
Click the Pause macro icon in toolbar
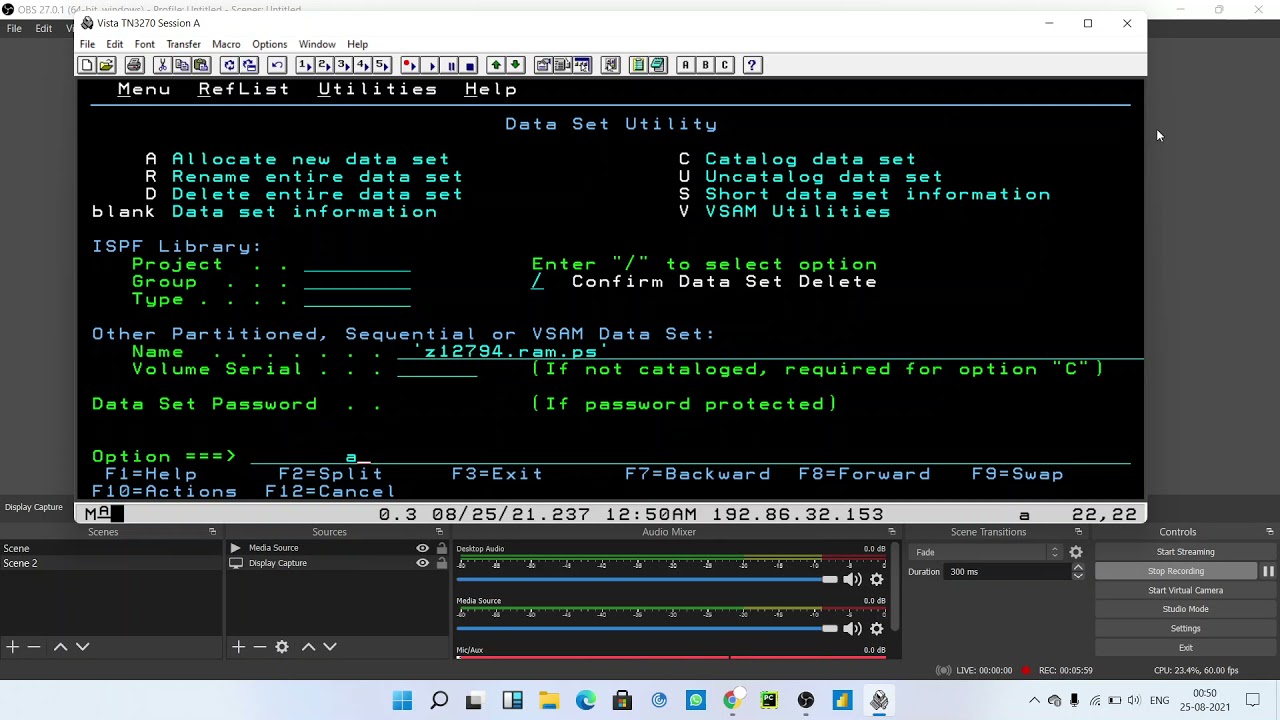(x=450, y=65)
